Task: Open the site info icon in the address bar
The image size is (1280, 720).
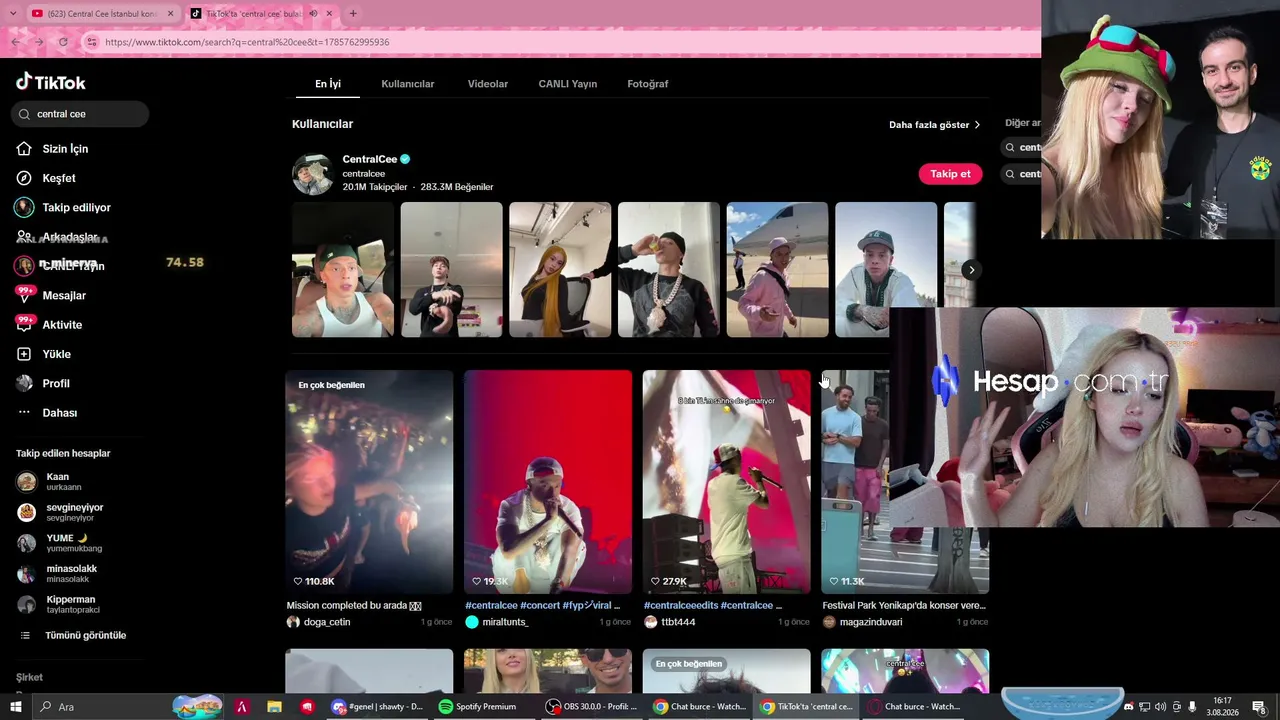Action: point(91,42)
